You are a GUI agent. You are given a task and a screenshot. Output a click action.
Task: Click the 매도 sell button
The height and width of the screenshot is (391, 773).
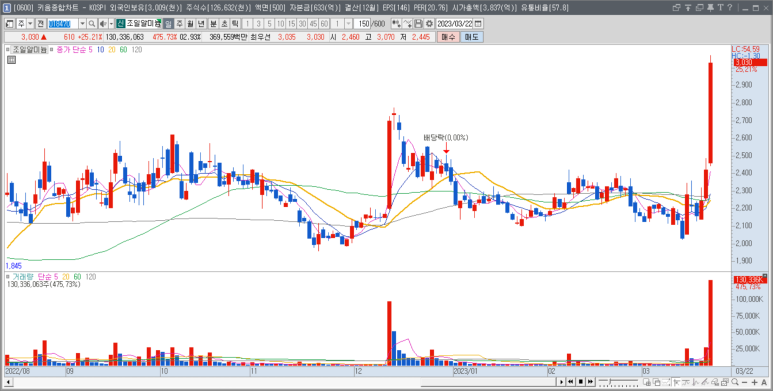tap(472, 37)
